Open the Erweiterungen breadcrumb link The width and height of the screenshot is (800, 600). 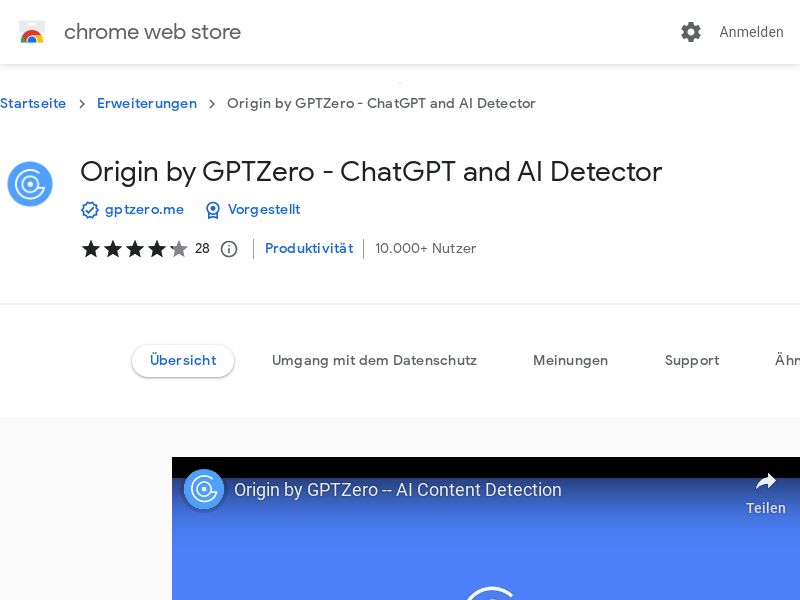coord(147,104)
